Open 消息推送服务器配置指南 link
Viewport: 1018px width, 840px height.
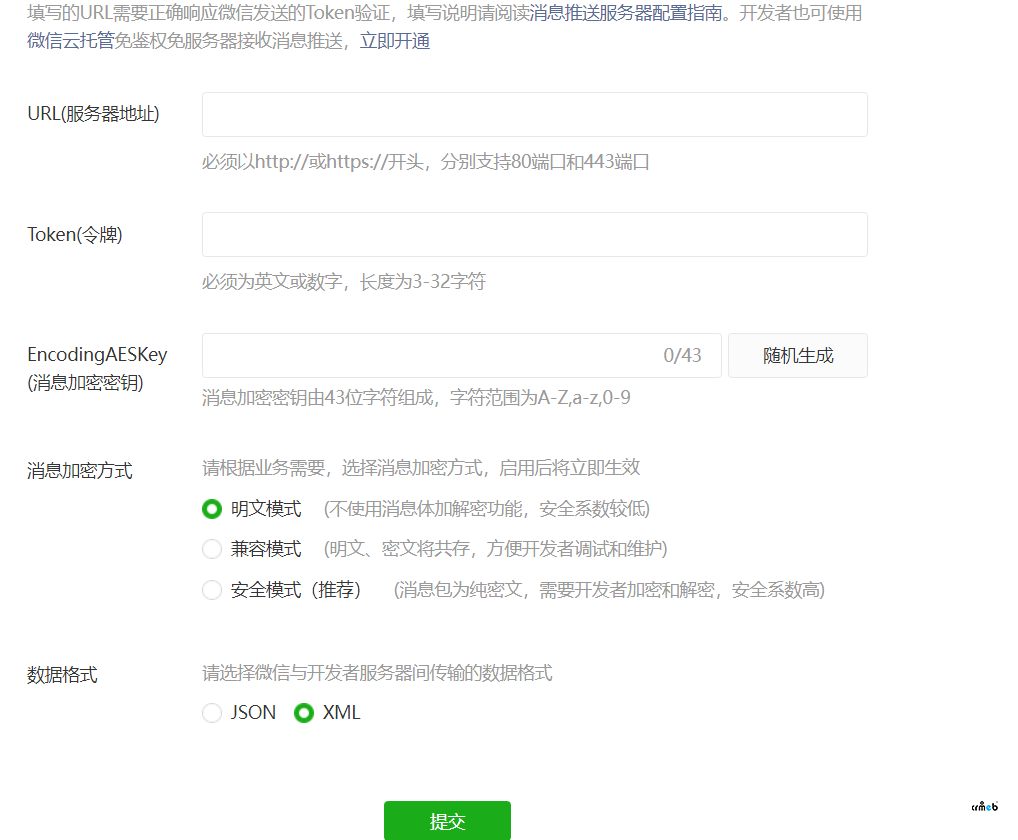coord(625,14)
